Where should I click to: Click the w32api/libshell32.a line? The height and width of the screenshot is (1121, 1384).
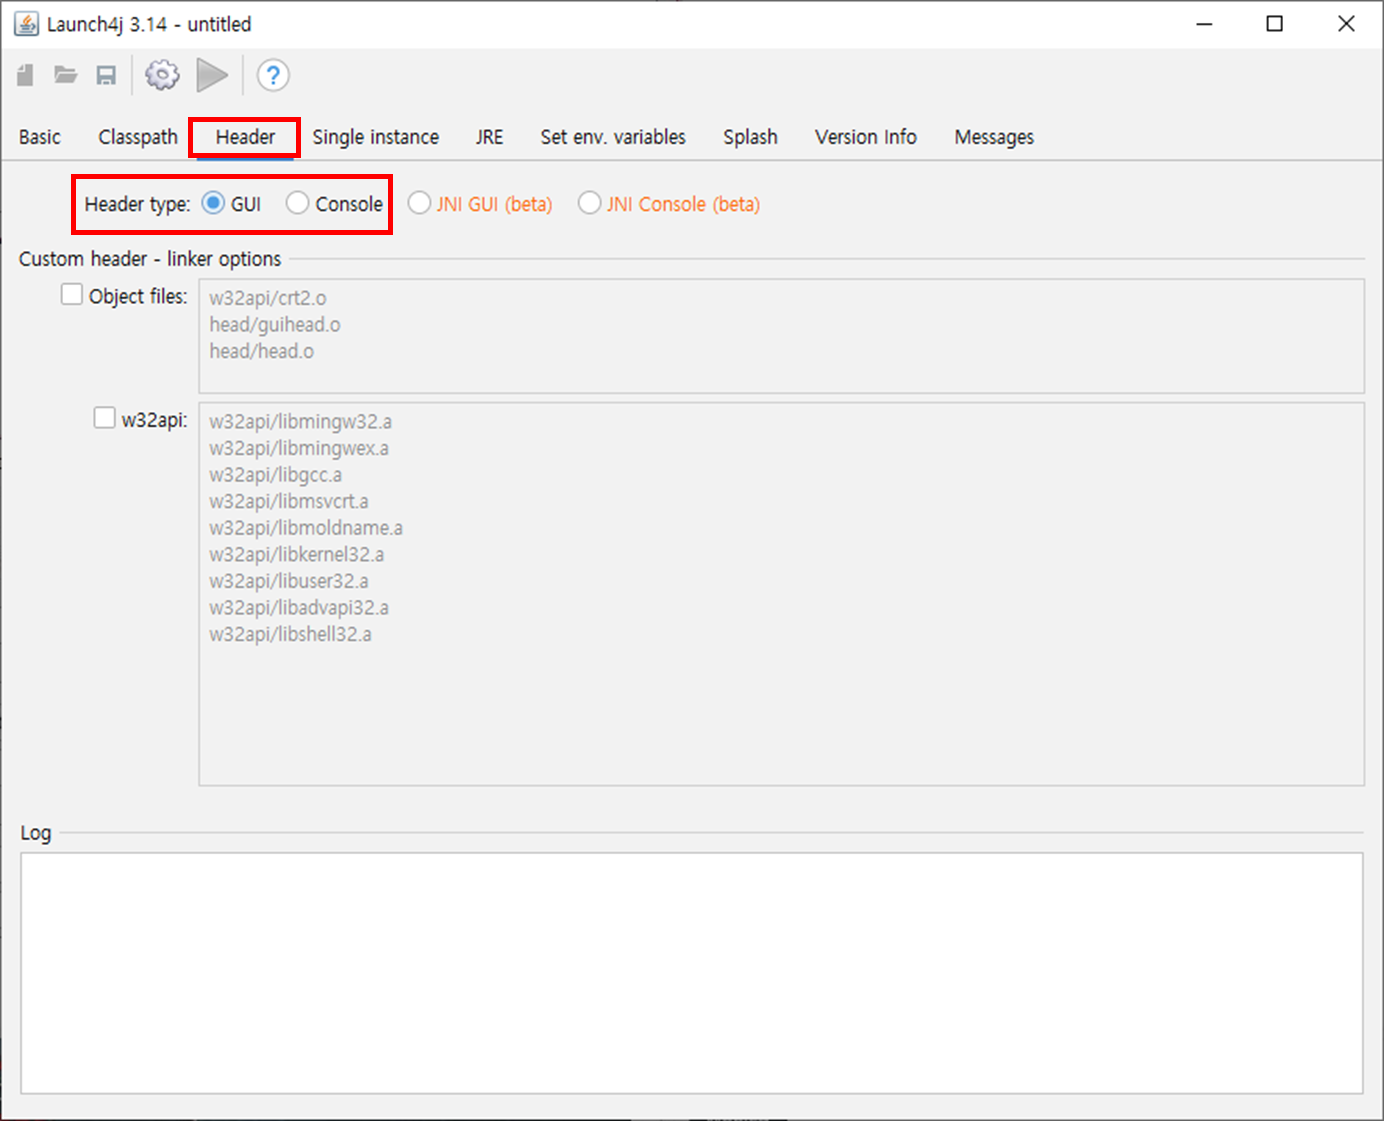(x=290, y=634)
